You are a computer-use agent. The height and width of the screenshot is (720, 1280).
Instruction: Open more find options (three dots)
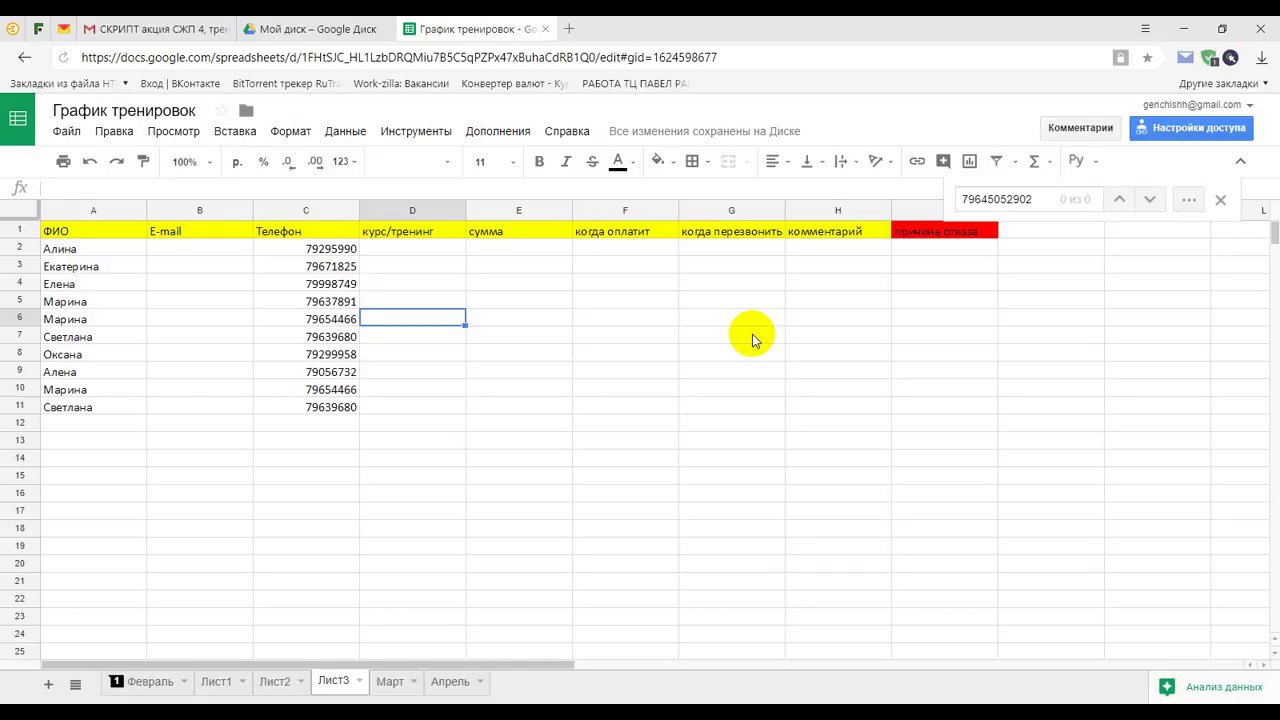click(x=1188, y=199)
